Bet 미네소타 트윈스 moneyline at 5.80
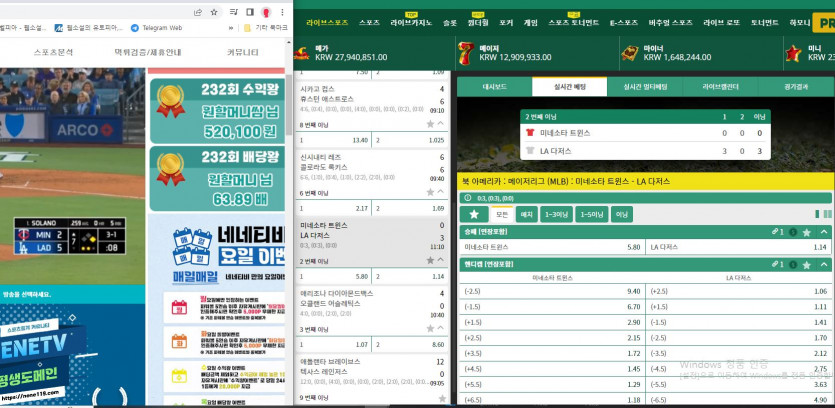The height and width of the screenshot is (408, 835). point(552,247)
